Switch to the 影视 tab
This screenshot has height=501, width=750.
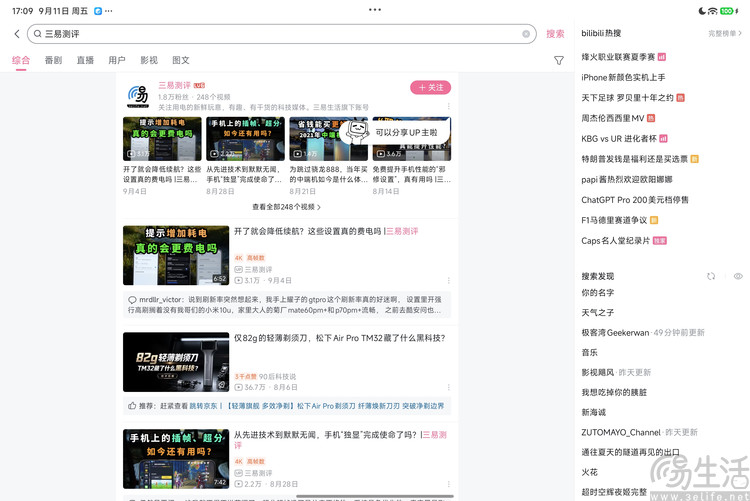[x=149, y=60]
